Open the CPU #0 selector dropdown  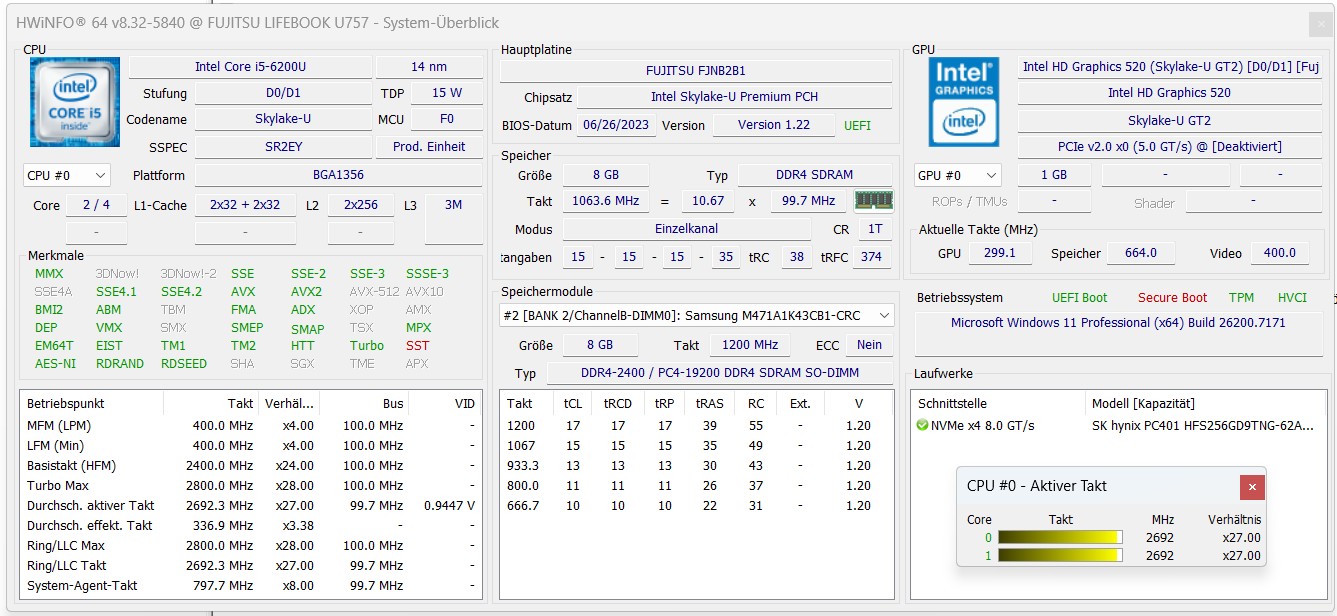tap(67, 176)
